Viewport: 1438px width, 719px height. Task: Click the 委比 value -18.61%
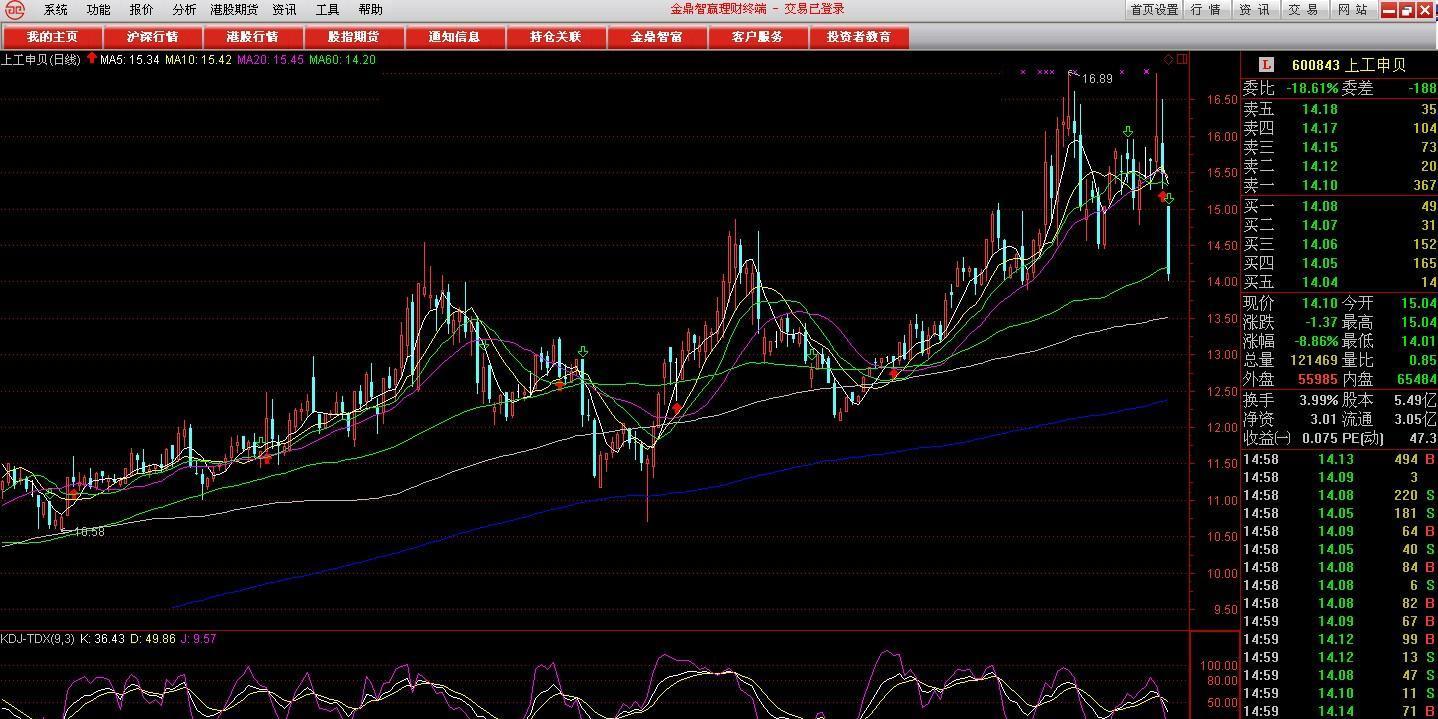(1312, 88)
